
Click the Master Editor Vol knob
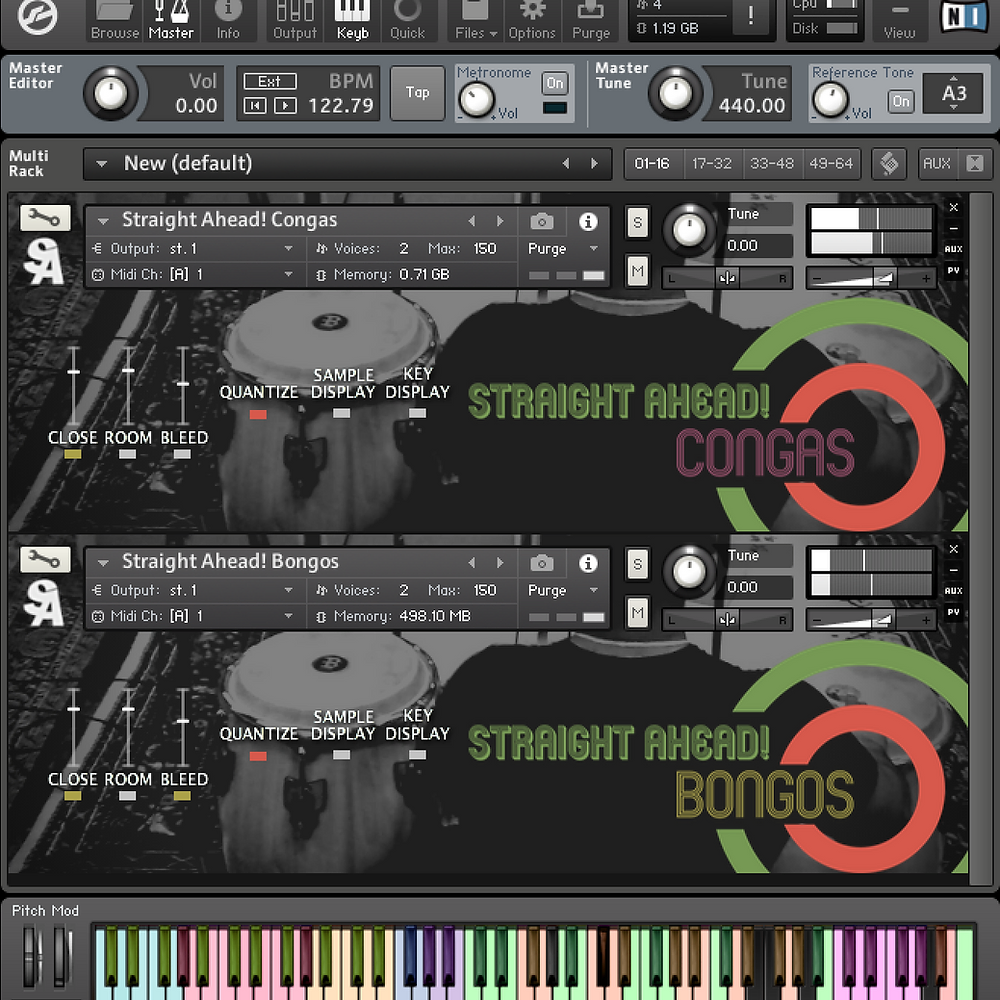click(x=110, y=94)
